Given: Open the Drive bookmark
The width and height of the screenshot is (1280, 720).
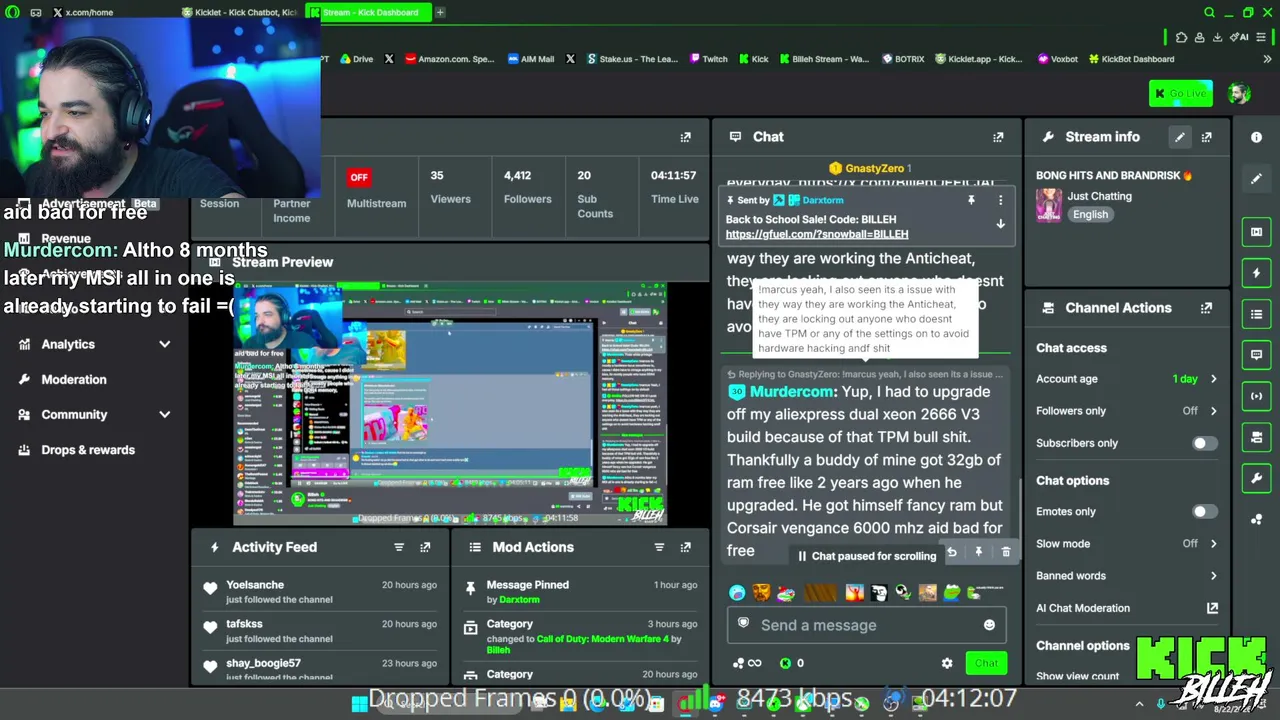Looking at the screenshot, I should pos(356,59).
